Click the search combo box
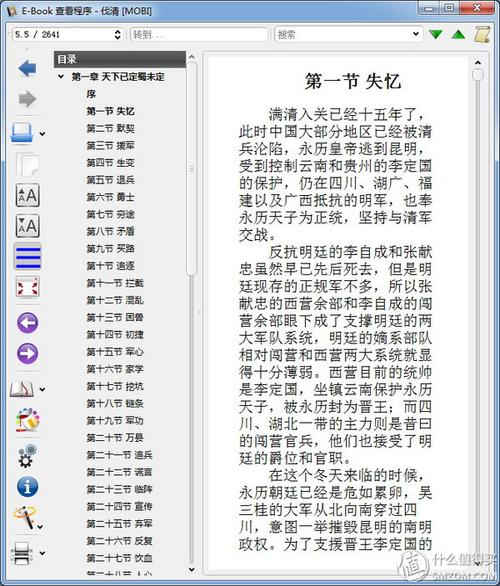Screen dimensions: 500x586 [348, 34]
